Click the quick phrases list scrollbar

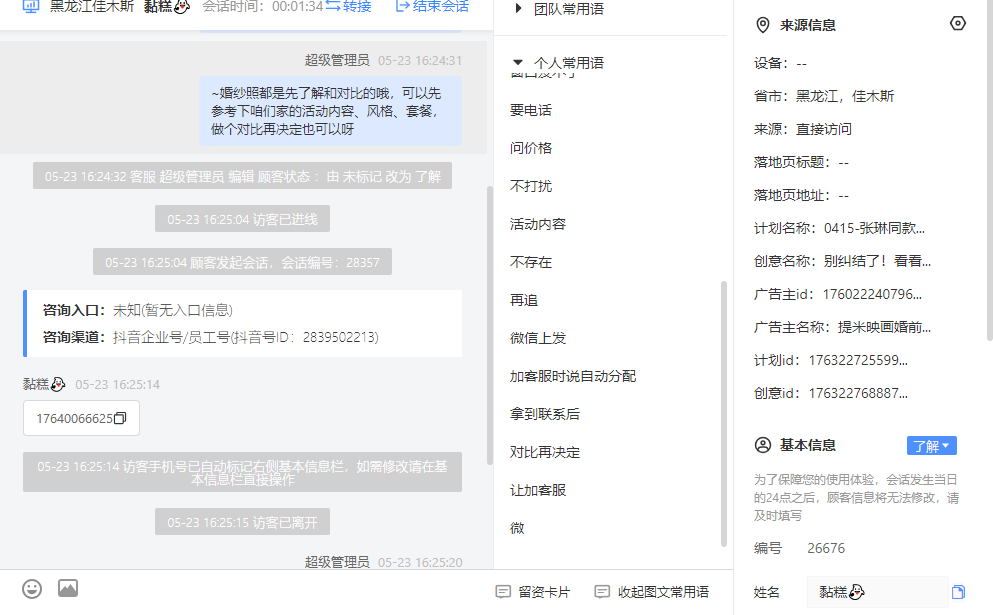point(724,414)
